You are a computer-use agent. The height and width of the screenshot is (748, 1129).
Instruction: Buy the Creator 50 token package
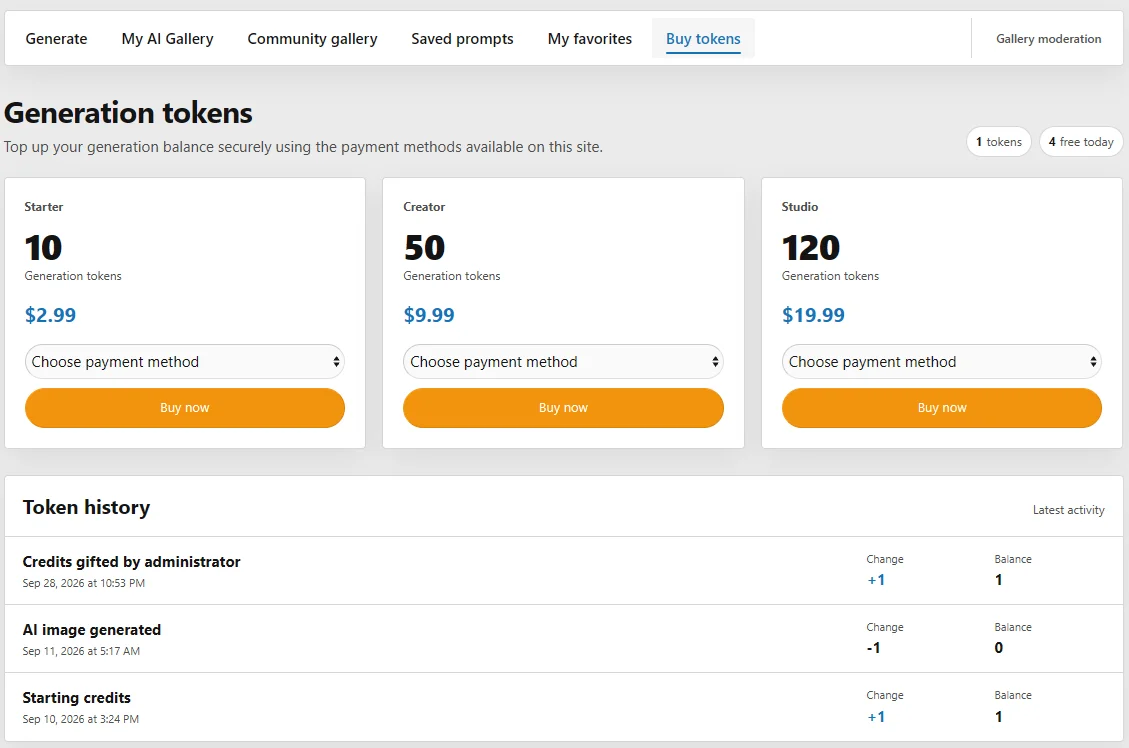[x=563, y=407]
